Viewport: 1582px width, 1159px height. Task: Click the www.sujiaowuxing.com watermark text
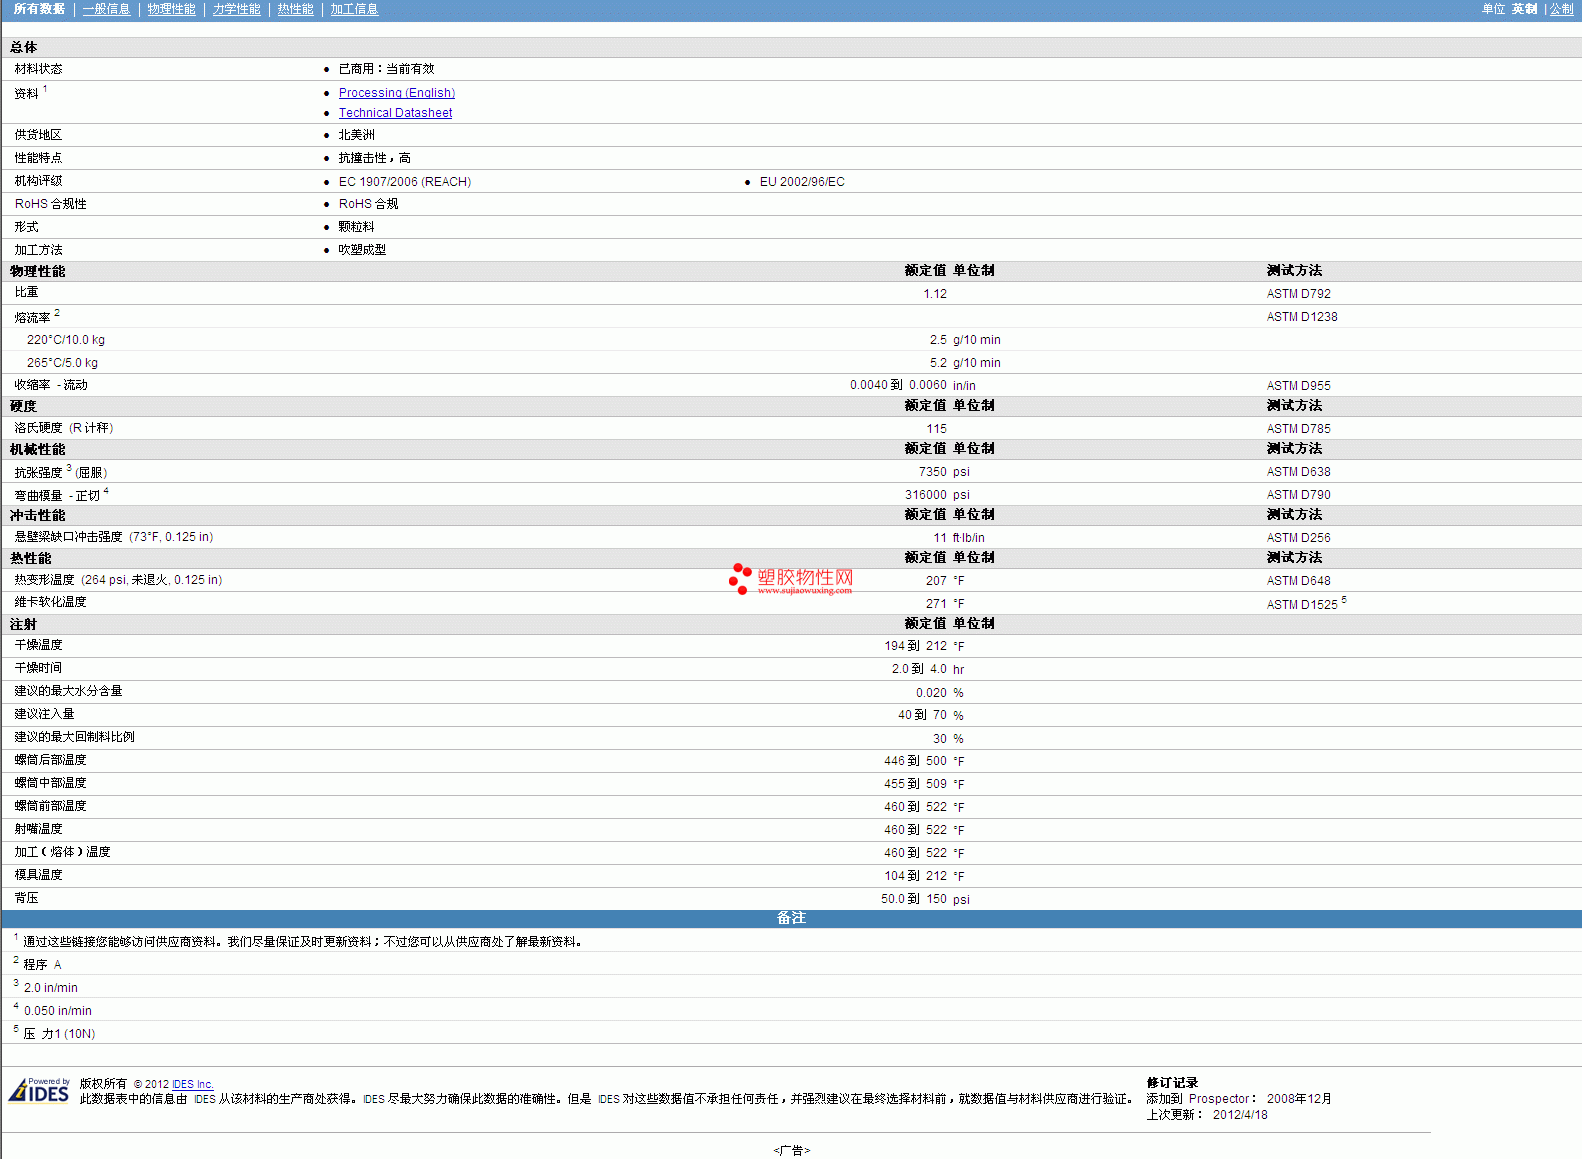pyautogui.click(x=805, y=591)
